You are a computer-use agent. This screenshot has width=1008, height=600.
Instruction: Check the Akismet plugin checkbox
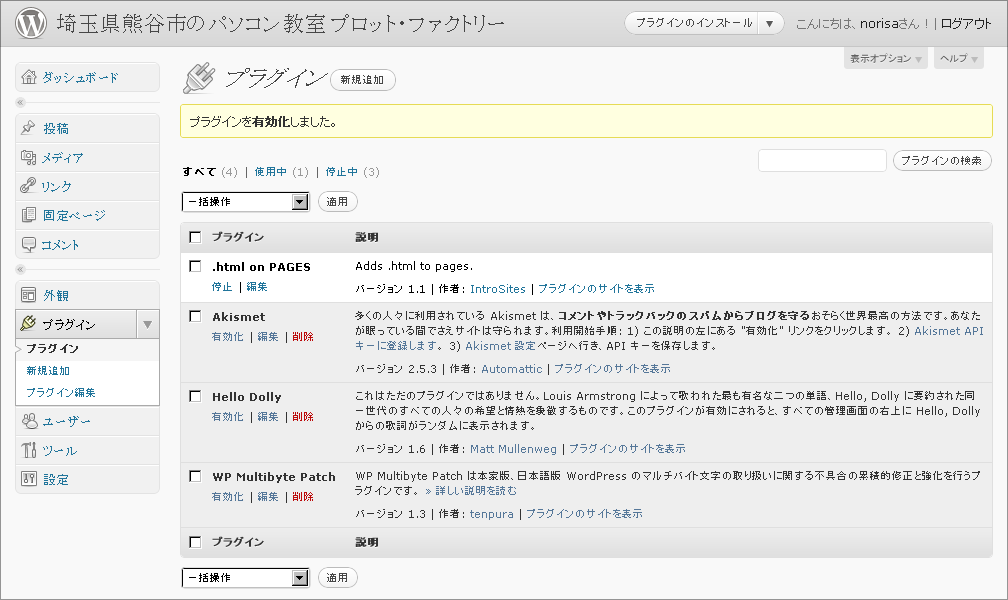tap(195, 316)
